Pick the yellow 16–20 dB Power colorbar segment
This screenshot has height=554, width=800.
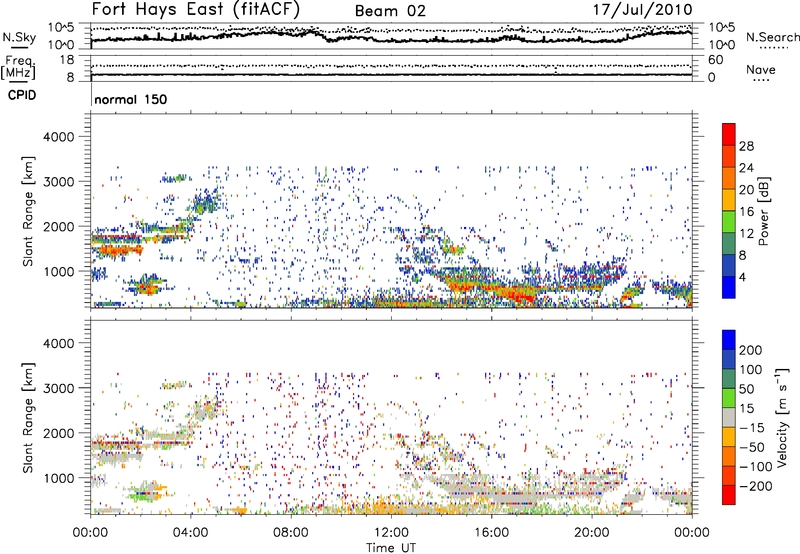729,200
